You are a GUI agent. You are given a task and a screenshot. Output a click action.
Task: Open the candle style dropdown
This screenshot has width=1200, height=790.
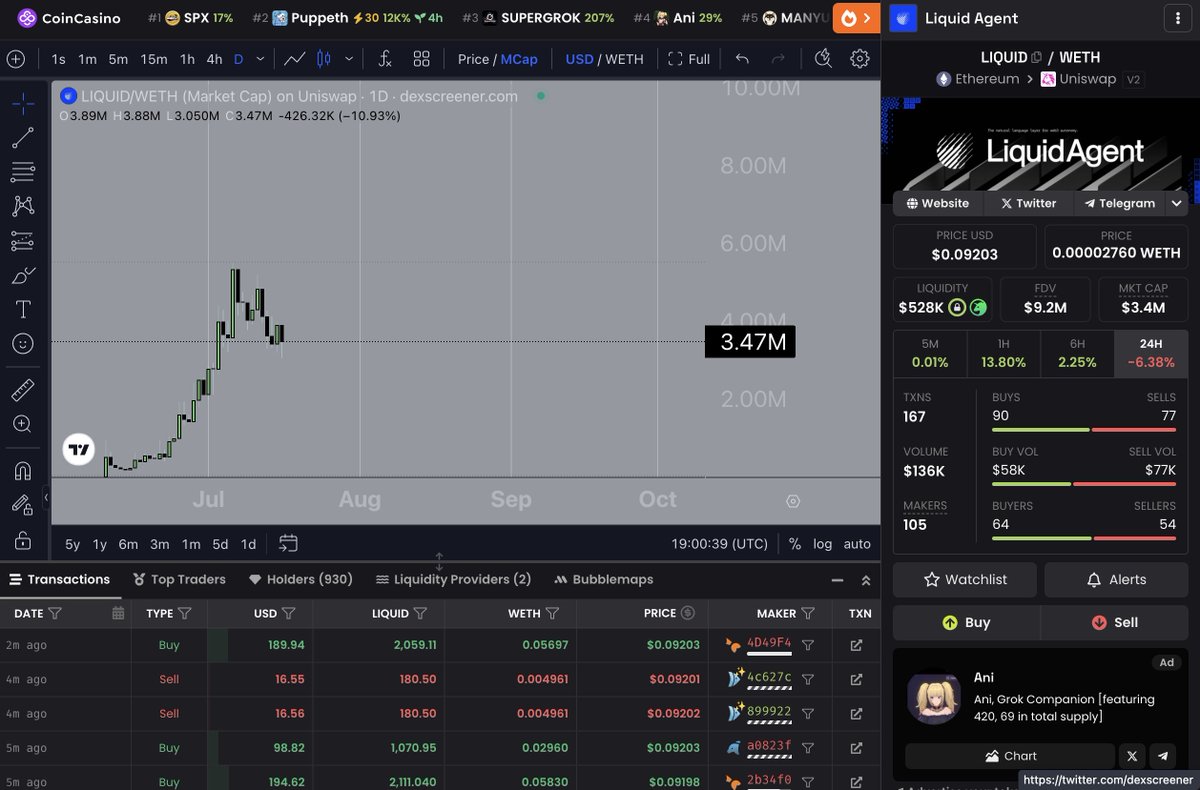pos(348,59)
